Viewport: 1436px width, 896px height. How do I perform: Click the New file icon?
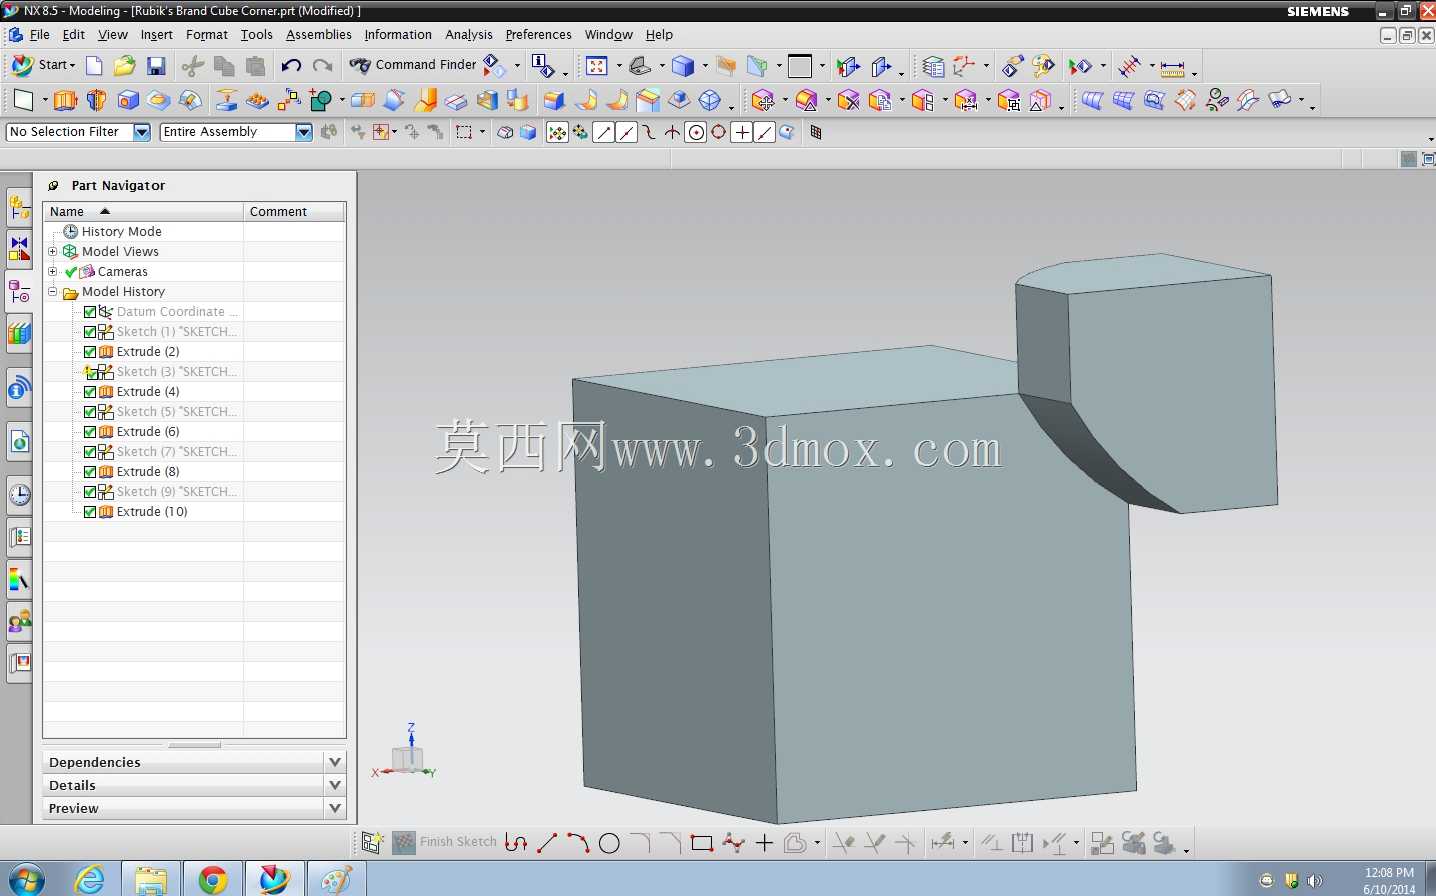(x=94, y=66)
